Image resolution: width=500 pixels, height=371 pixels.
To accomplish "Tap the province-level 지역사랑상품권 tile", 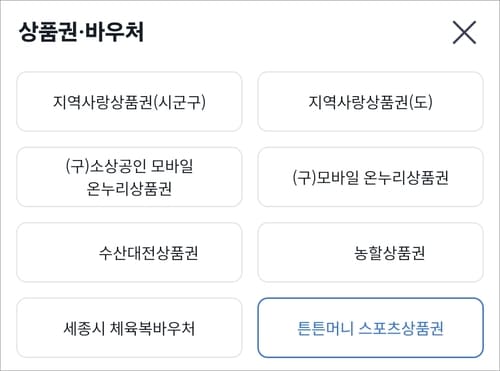I will point(370,102).
